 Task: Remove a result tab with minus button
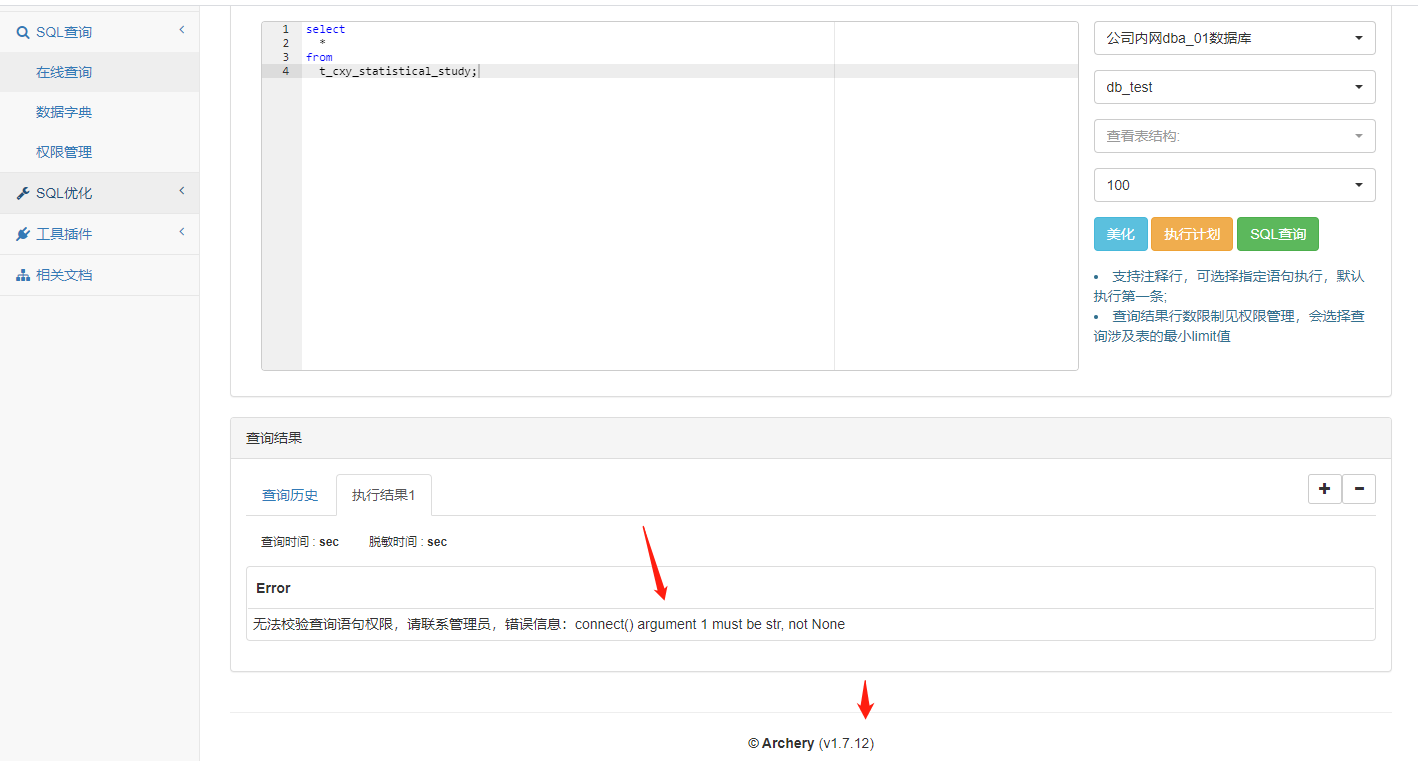[x=1359, y=489]
